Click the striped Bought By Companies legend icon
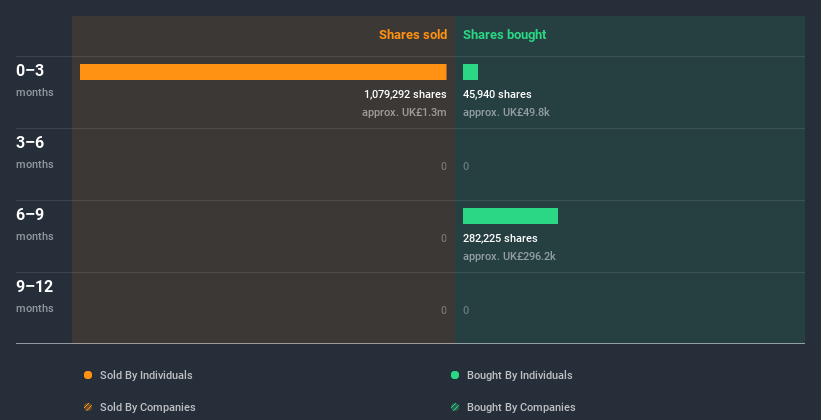821x420 pixels. [455, 407]
